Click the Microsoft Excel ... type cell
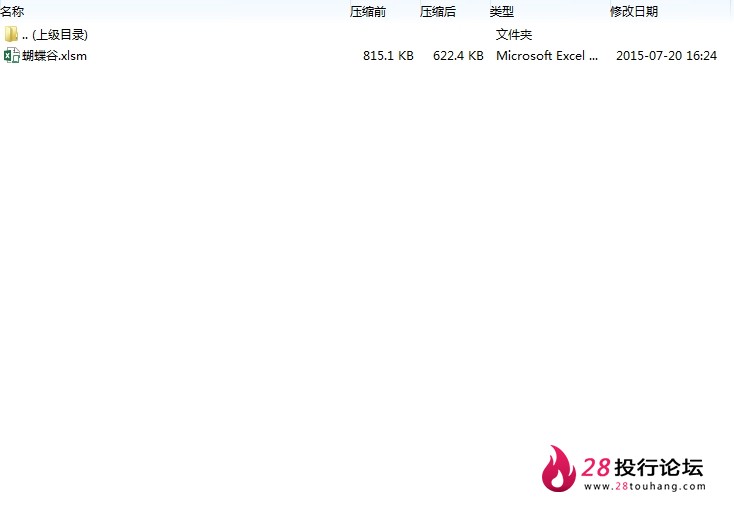Viewport: 734px width, 518px height. click(547, 56)
